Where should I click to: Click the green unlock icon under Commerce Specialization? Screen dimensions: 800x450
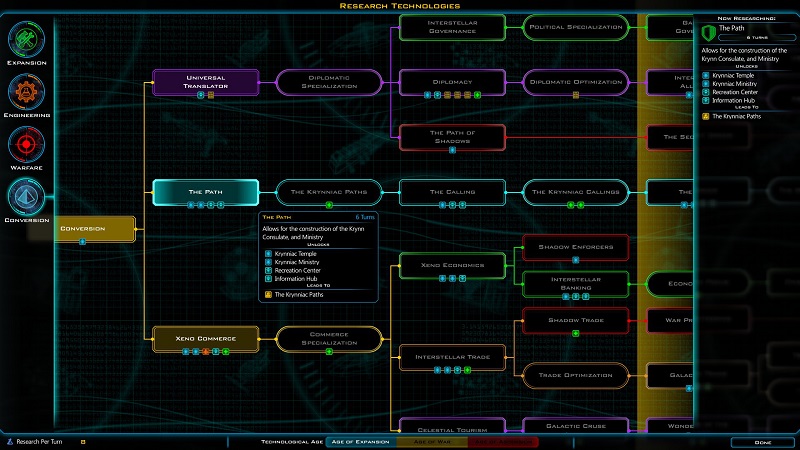329,352
